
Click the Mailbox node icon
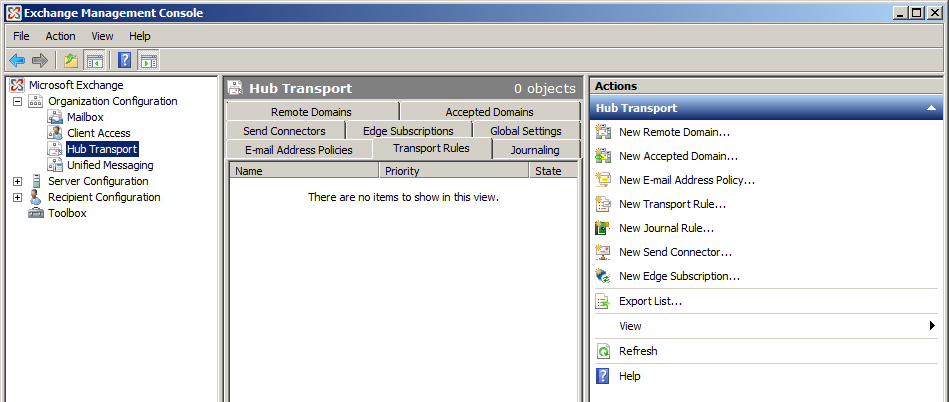[x=55, y=117]
